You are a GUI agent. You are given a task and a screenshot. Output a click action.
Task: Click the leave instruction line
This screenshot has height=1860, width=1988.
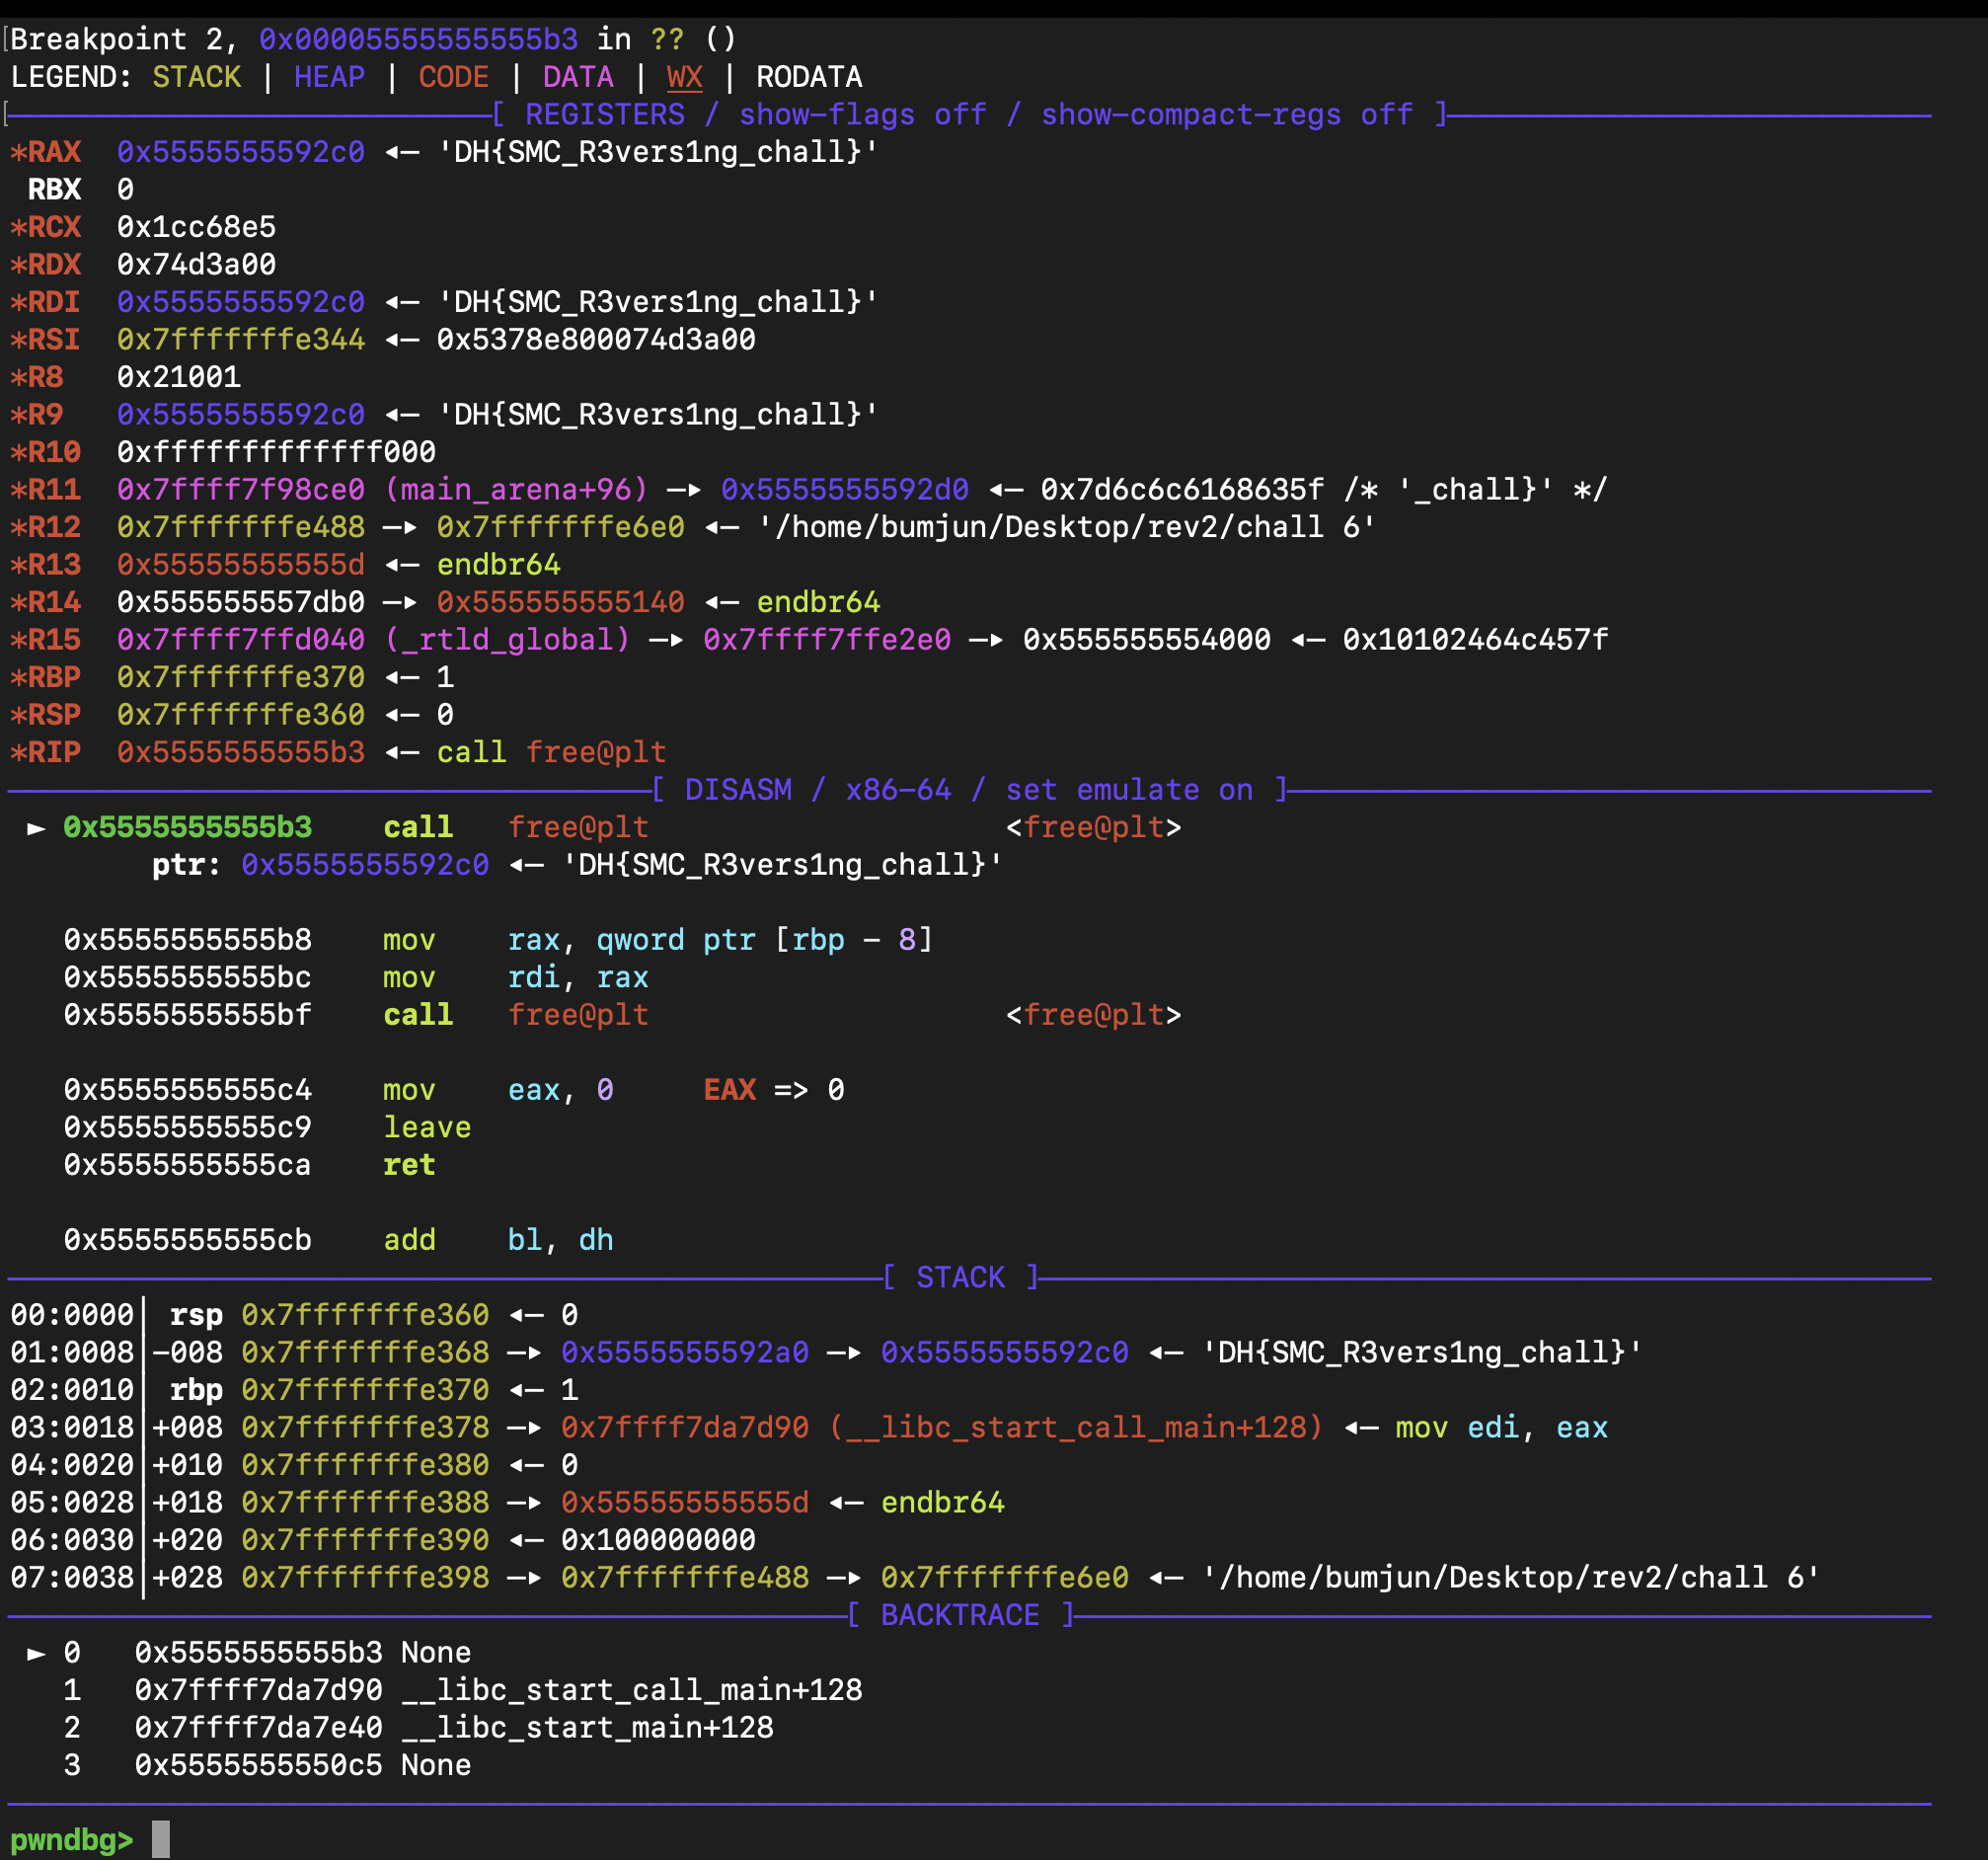(427, 1127)
